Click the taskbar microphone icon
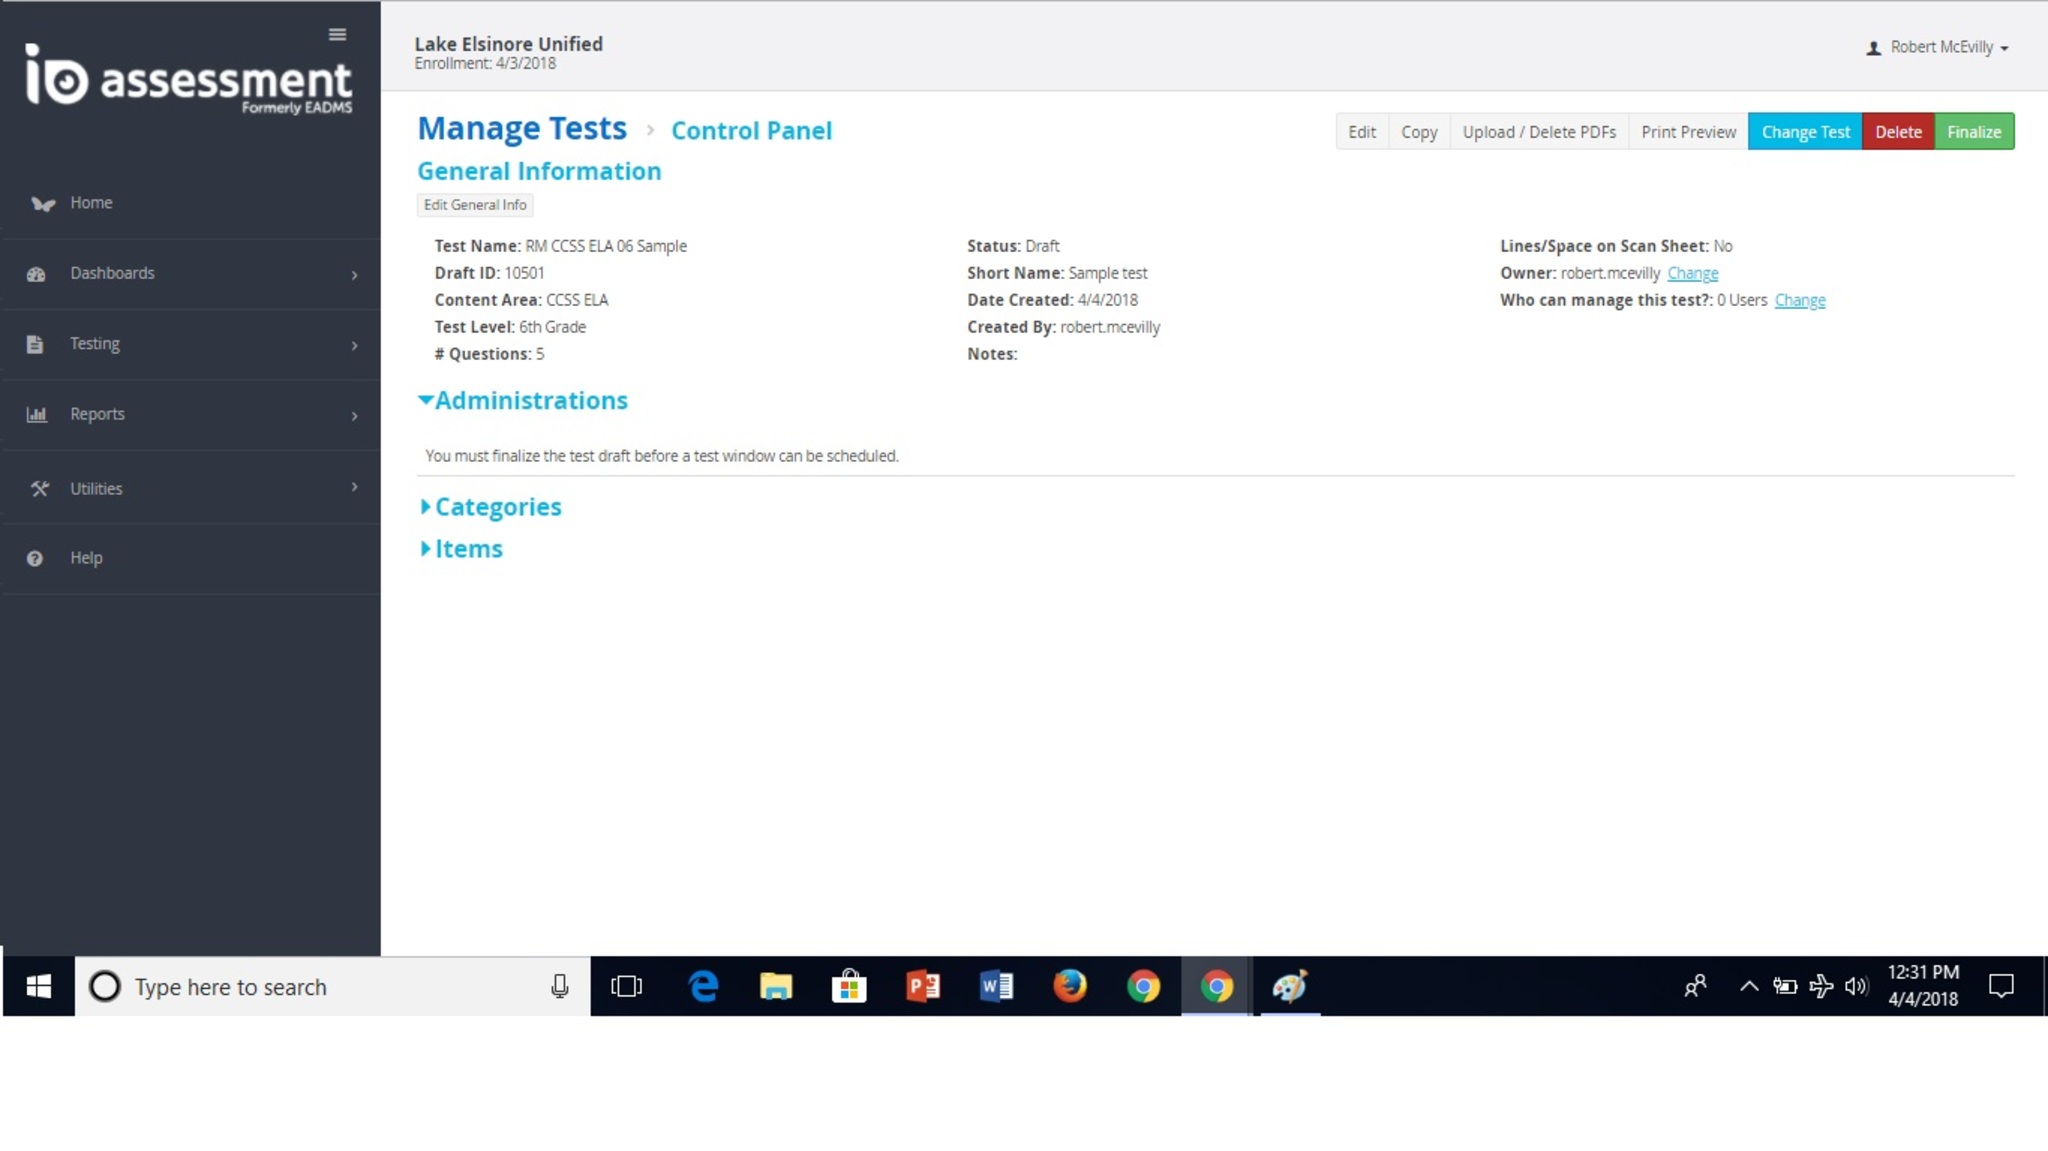 pyautogui.click(x=559, y=987)
